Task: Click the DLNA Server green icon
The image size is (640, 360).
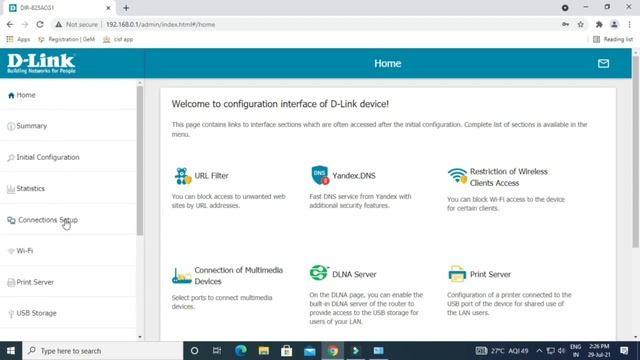Action: [x=319, y=273]
